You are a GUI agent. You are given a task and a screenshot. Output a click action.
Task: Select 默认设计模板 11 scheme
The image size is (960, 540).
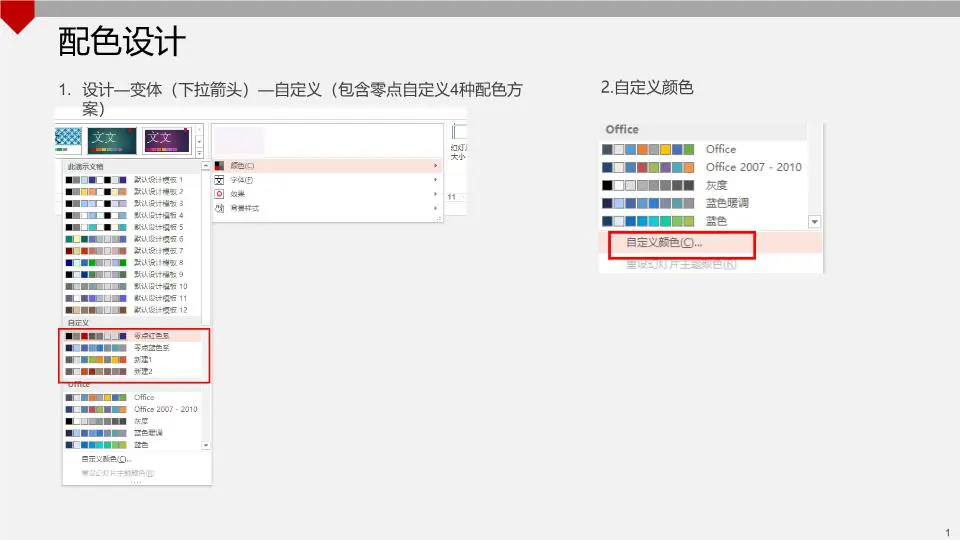(132, 298)
